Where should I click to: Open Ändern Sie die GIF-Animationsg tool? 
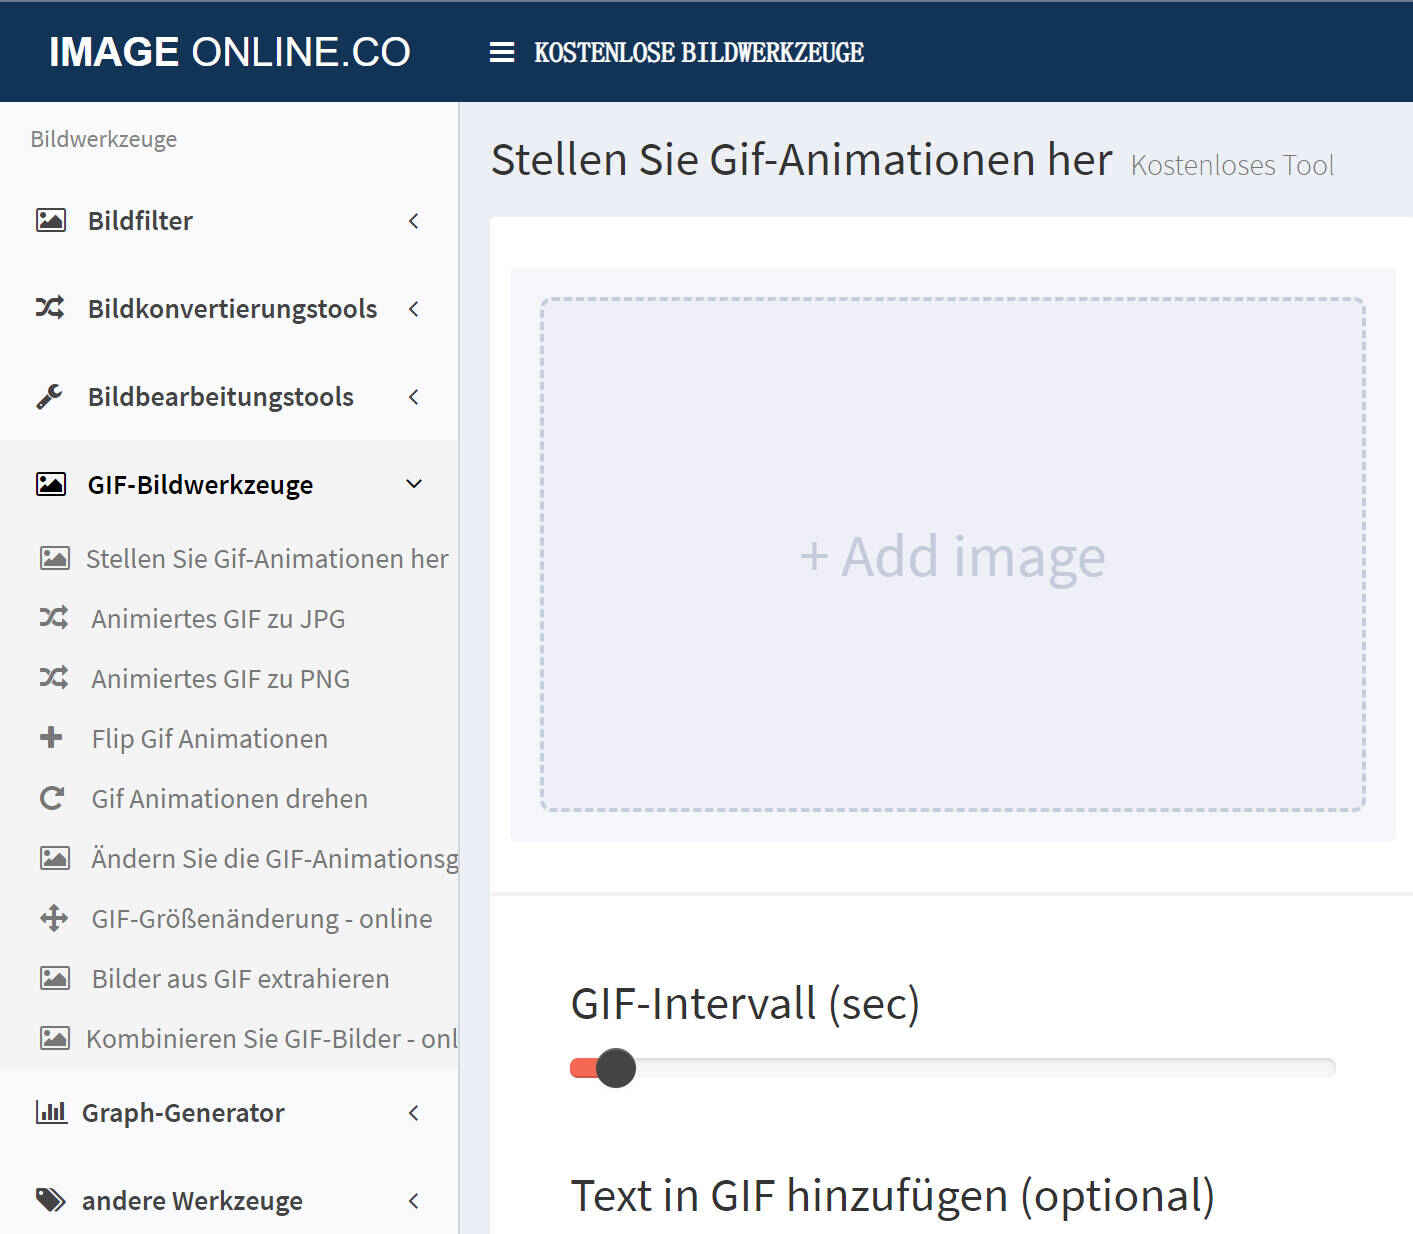click(275, 859)
